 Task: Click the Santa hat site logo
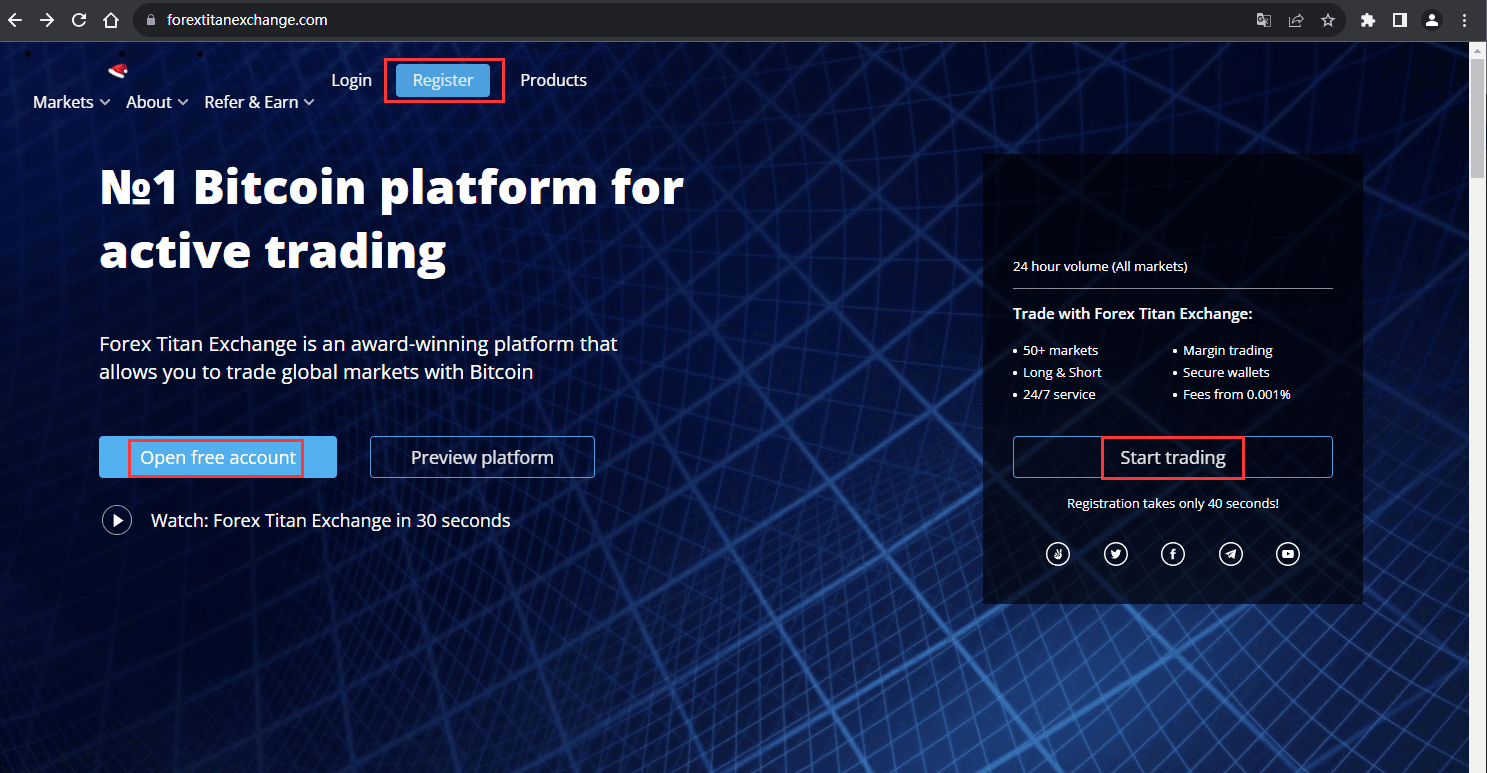118,70
